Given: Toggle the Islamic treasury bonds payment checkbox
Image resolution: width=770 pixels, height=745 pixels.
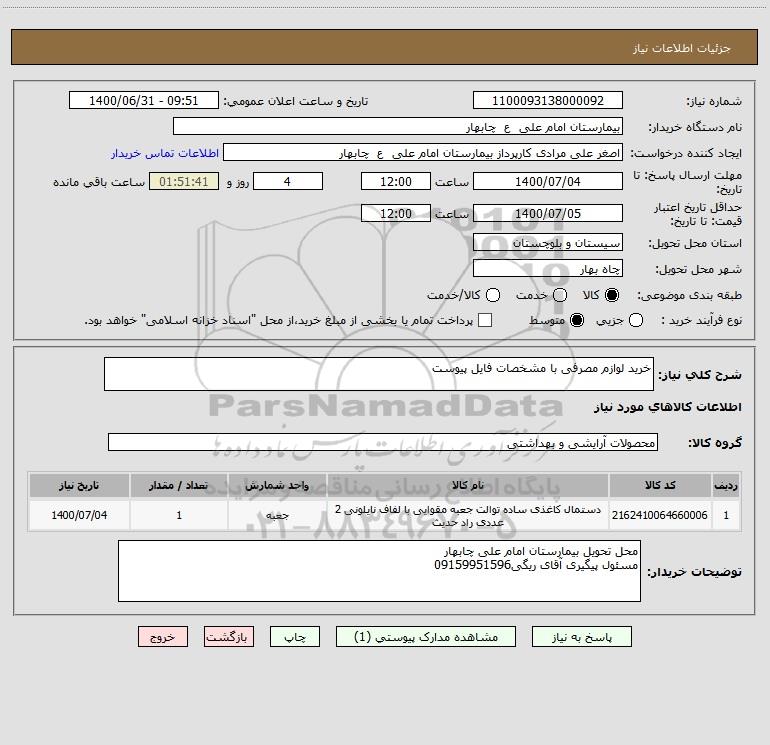Looking at the screenshot, I should coord(485,320).
